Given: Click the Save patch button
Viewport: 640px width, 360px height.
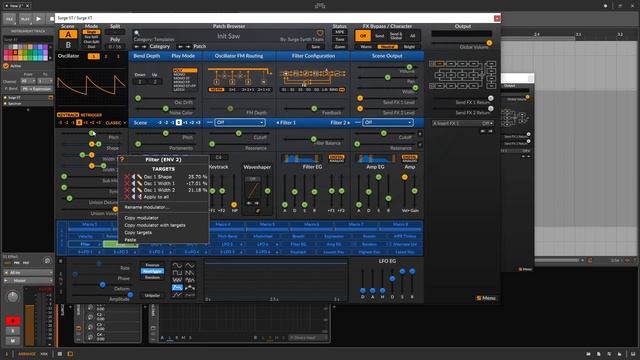Looking at the screenshot, I should [316, 47].
